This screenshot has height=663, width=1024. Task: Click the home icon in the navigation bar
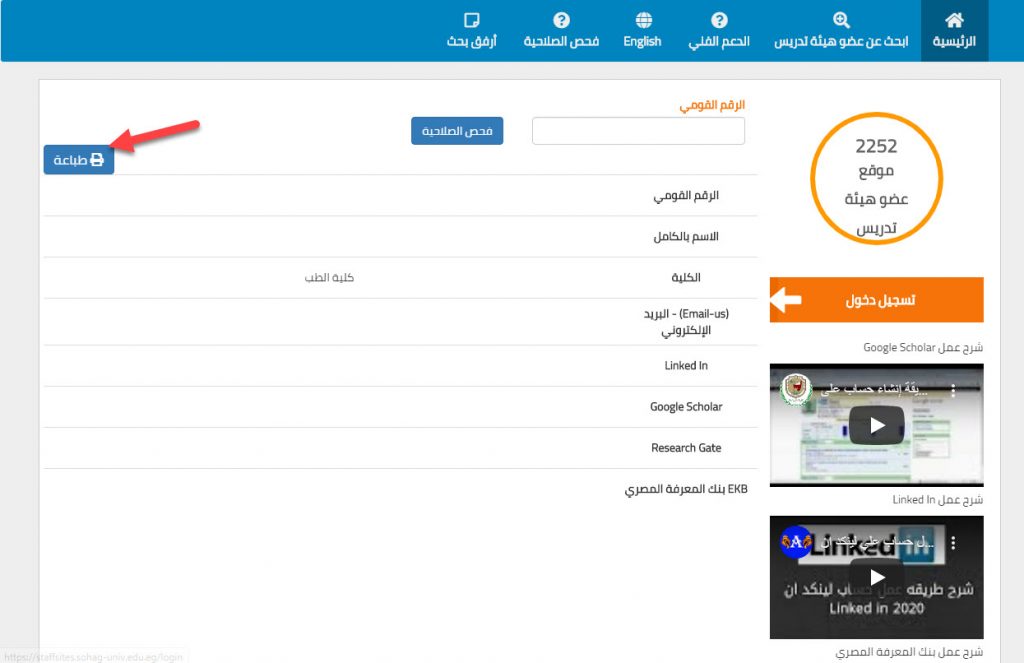(x=954, y=20)
